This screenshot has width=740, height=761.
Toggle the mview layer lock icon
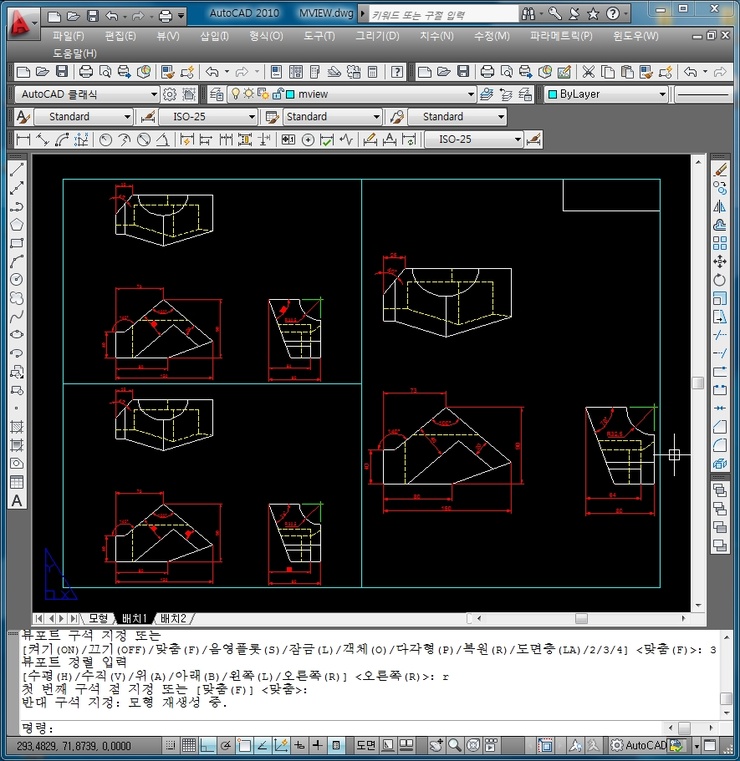point(277,94)
